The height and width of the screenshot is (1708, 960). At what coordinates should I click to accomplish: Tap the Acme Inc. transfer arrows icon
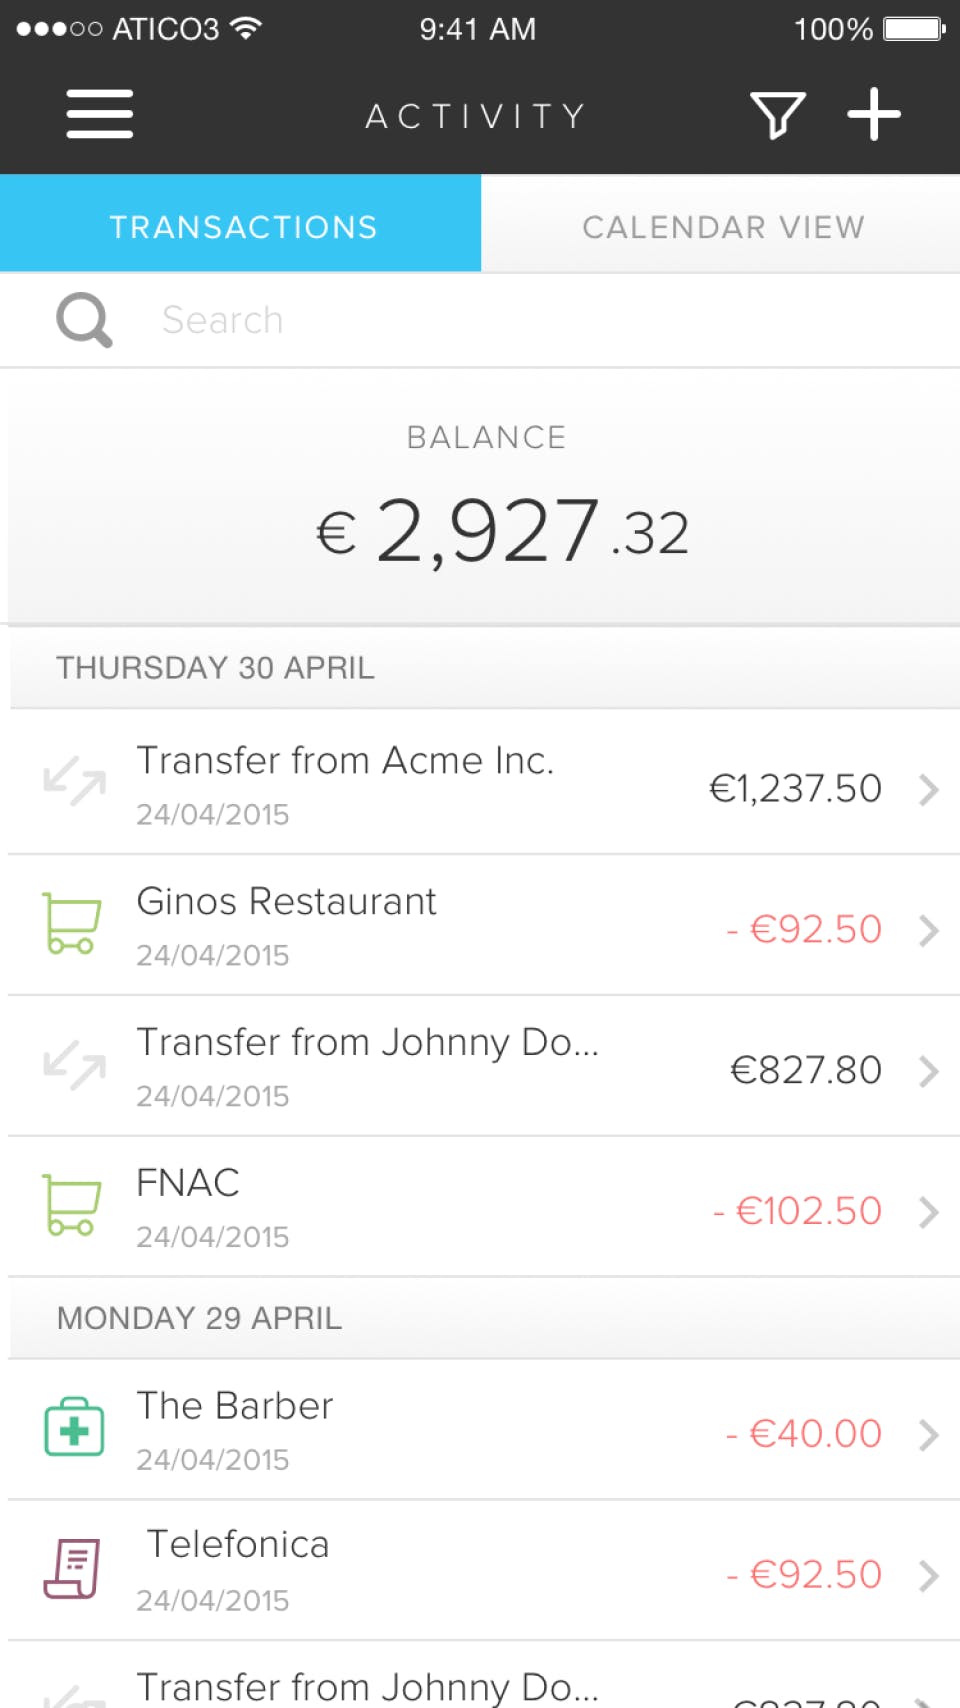tap(74, 782)
